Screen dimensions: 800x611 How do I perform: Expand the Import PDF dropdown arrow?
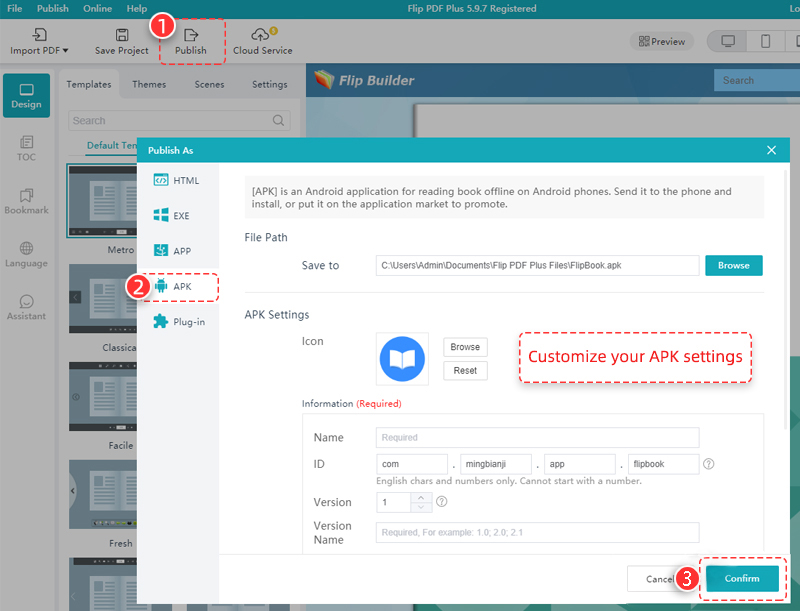66,50
